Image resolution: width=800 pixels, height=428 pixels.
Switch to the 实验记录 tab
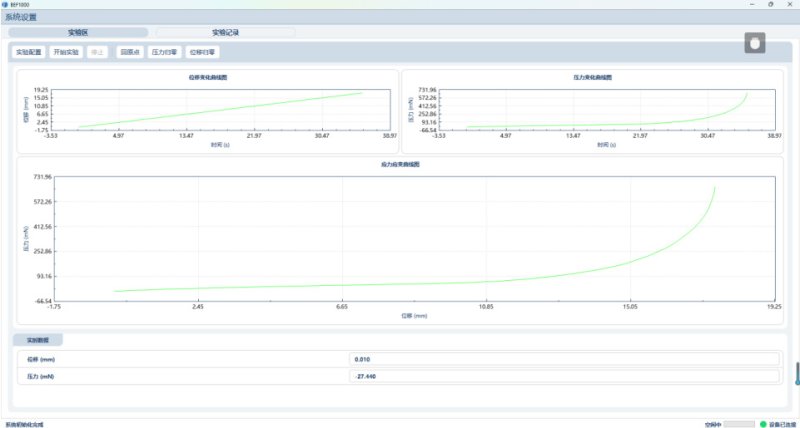point(225,33)
